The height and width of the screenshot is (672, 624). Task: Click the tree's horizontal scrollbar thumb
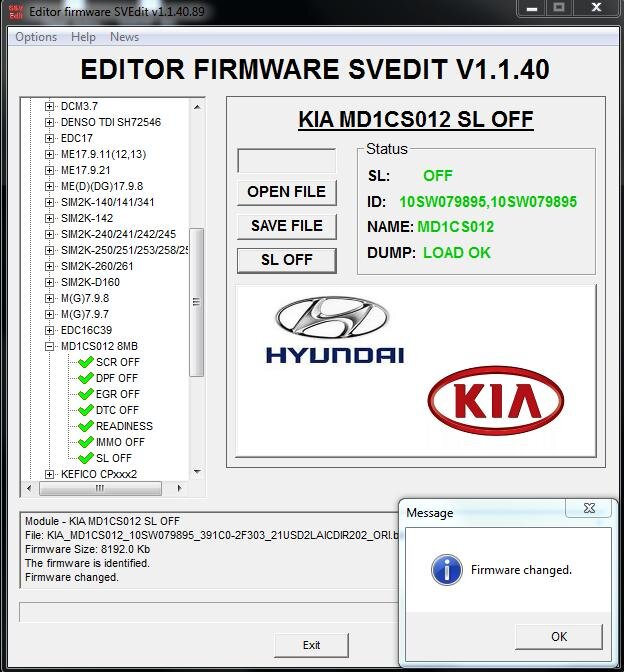click(100, 488)
